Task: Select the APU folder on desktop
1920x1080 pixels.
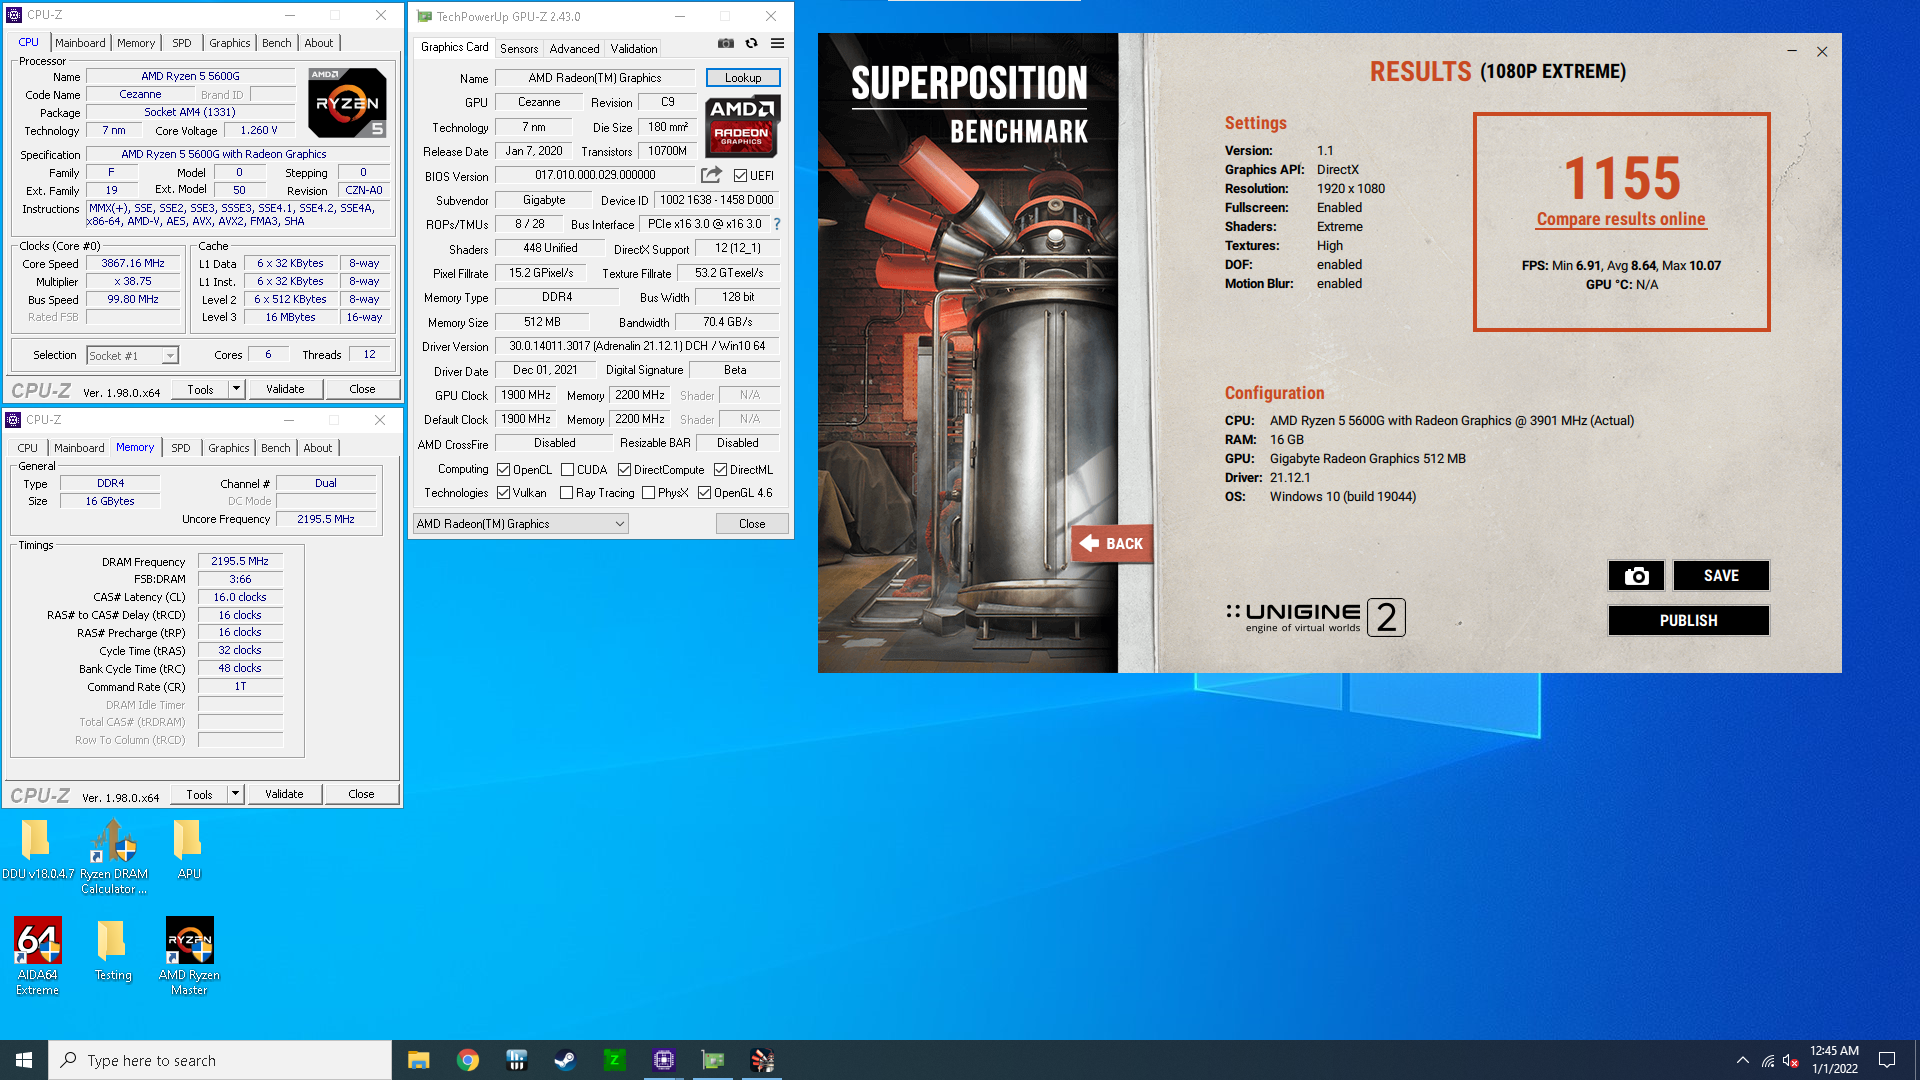Action: point(188,849)
